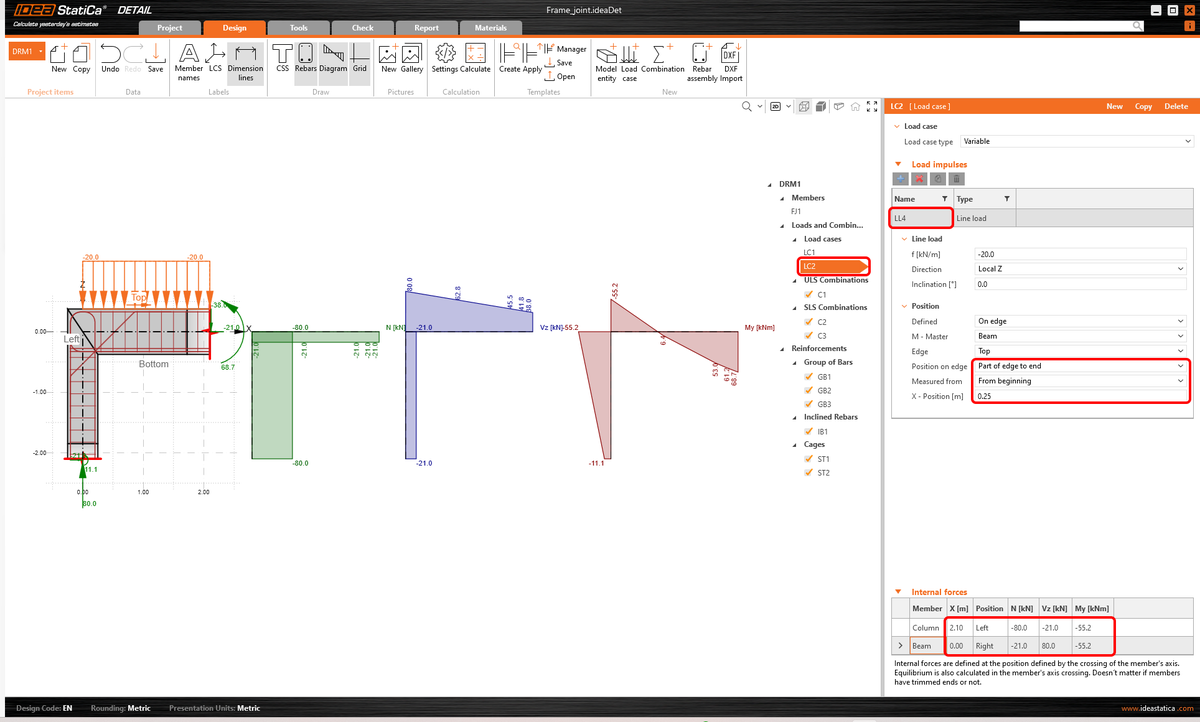Screen dimensions: 1200x722
Task: Run analysis with the Calculate icon
Action: coord(474,57)
